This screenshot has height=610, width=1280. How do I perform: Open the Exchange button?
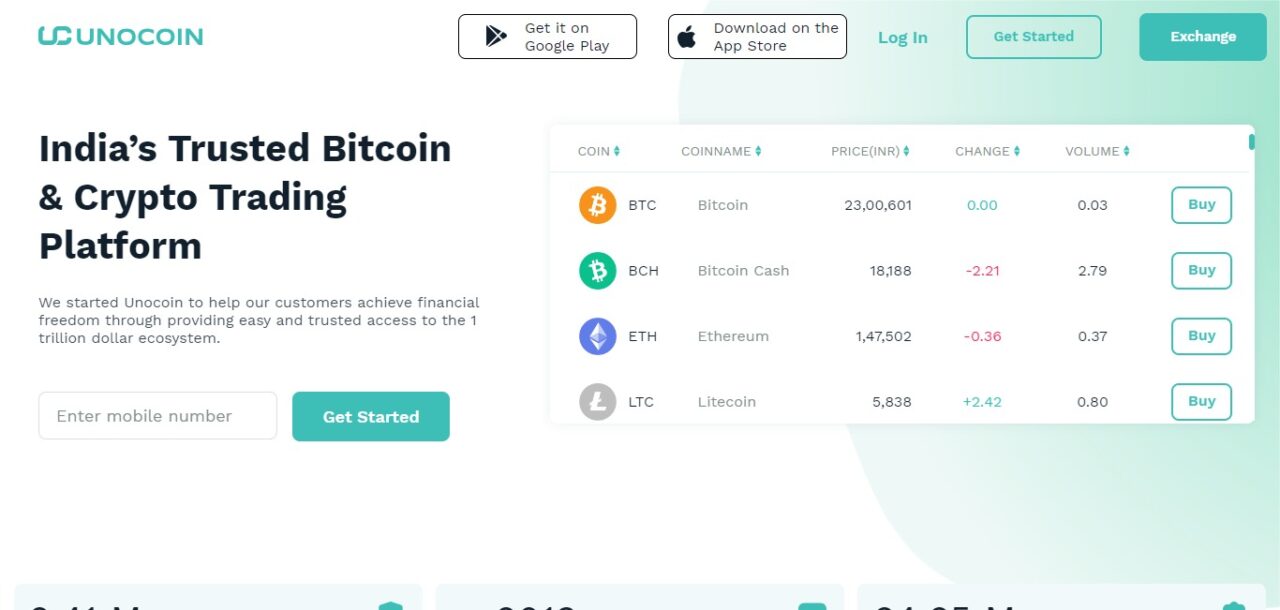click(x=1203, y=37)
